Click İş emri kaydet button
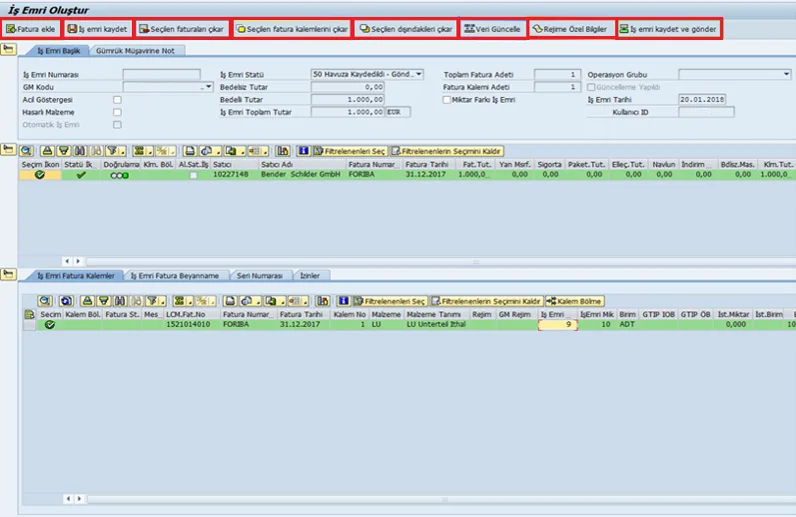Viewport: 796px width, 517px height. (x=98, y=29)
